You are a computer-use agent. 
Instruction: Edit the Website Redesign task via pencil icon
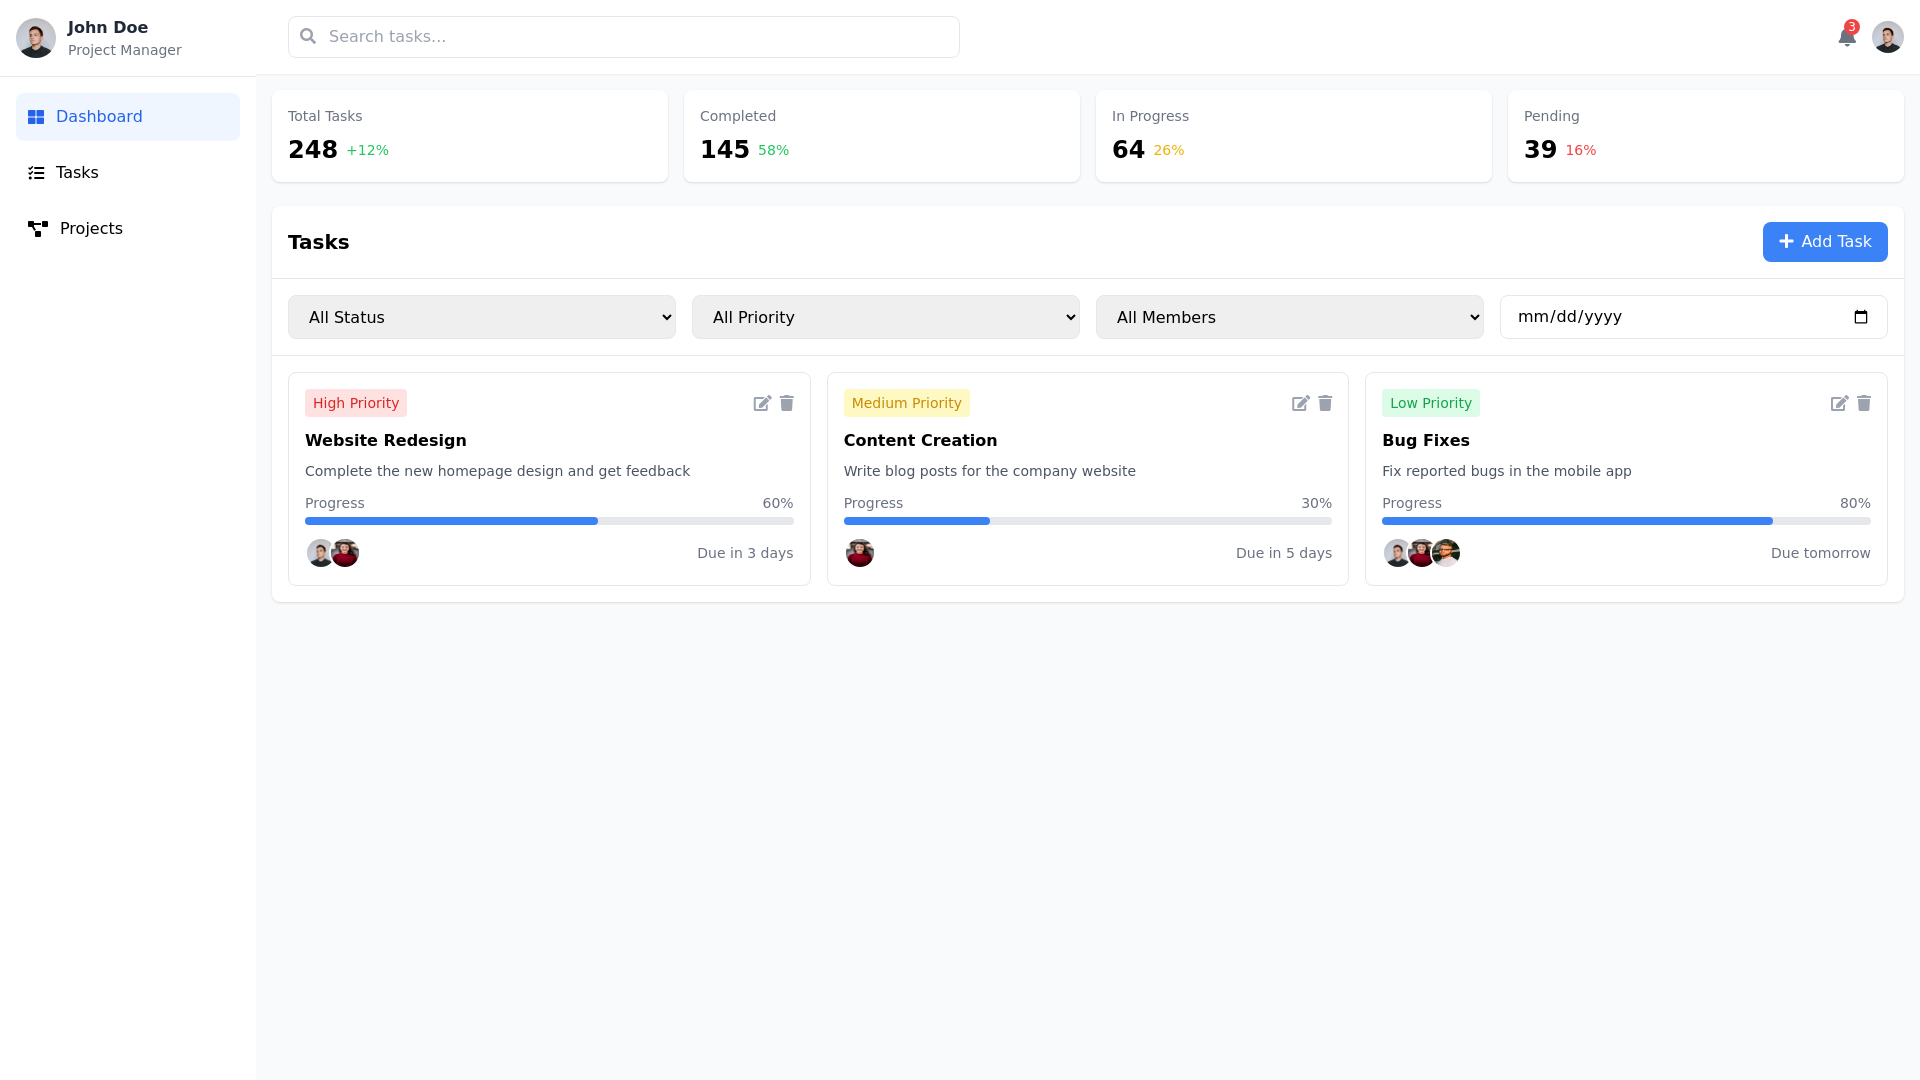[761, 403]
